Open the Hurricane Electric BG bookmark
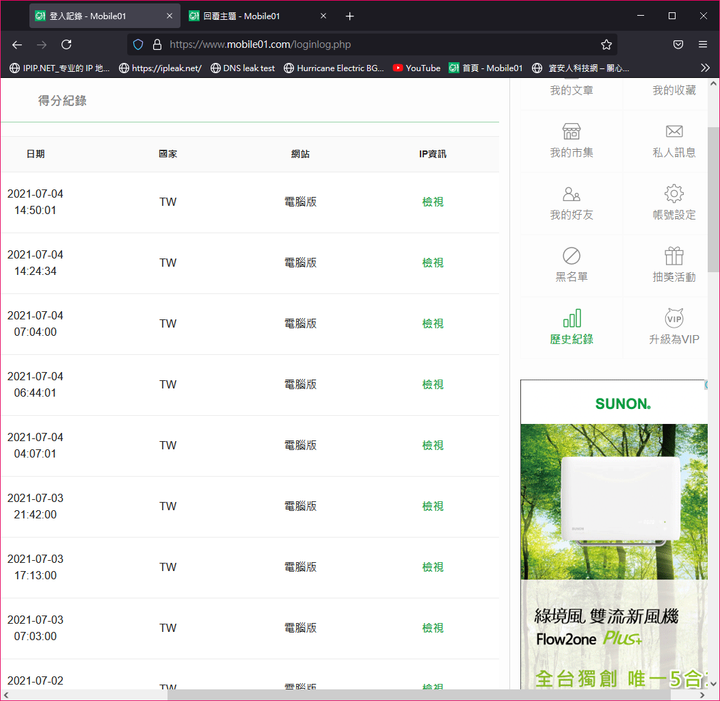Screen dimensions: 720x701 (x=334, y=68)
